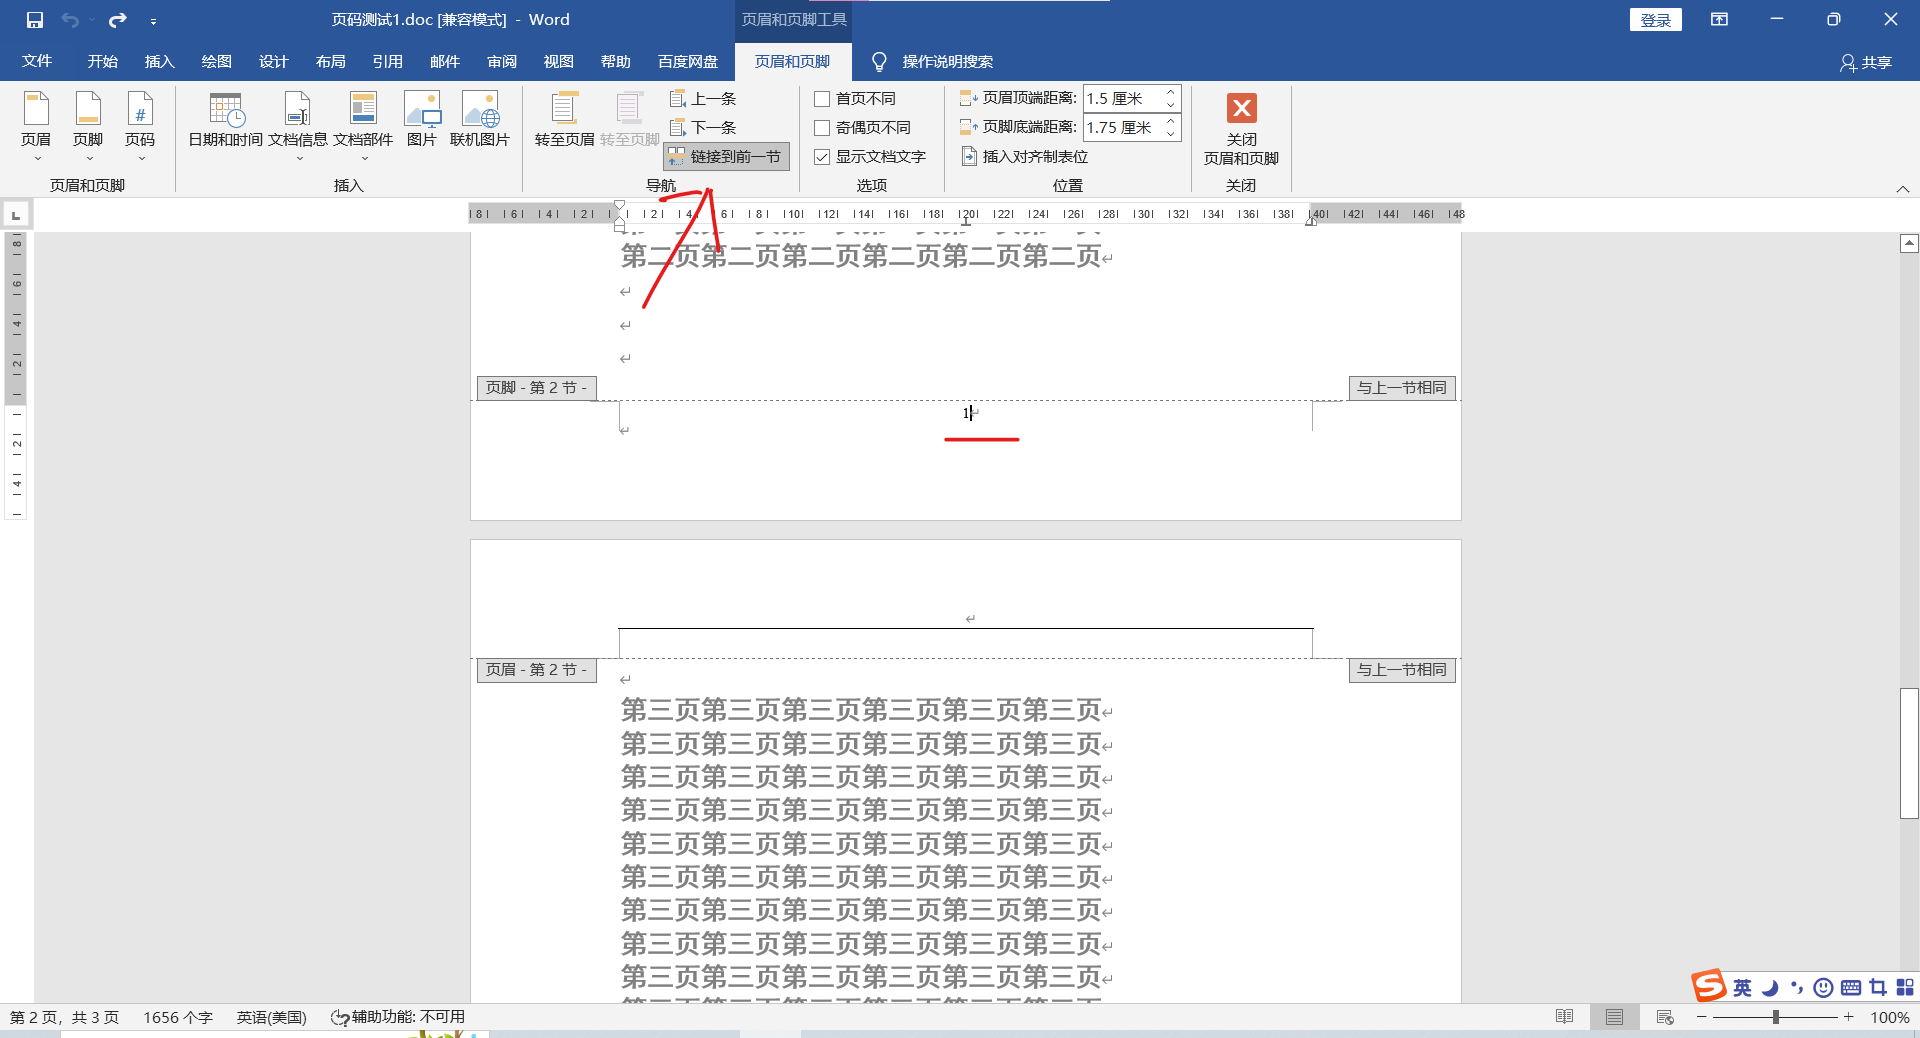Click the Sogou input method S icon
Viewport: 1920px width, 1038px height.
click(1709, 986)
